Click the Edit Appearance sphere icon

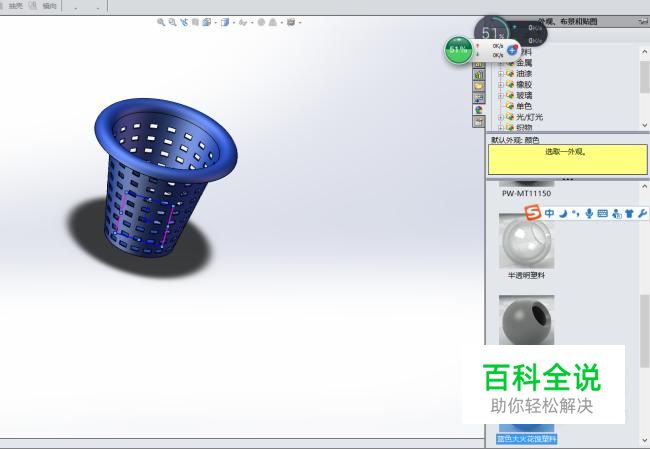pos(261,22)
